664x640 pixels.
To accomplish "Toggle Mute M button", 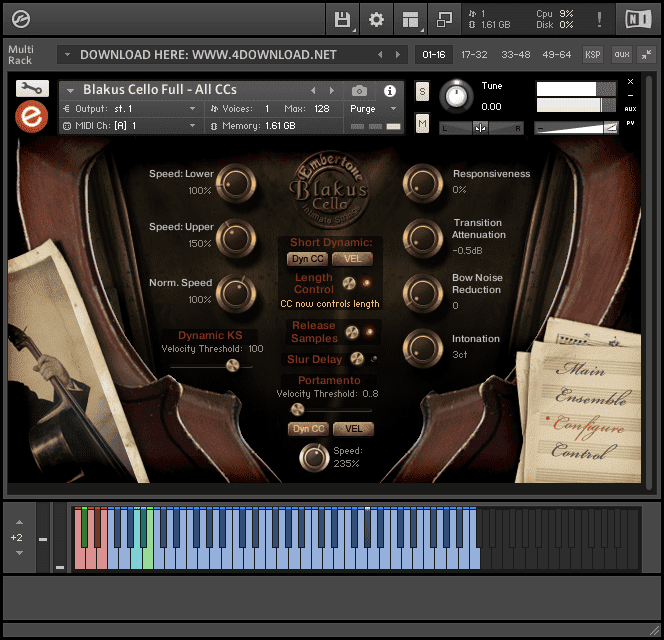I will (422, 123).
